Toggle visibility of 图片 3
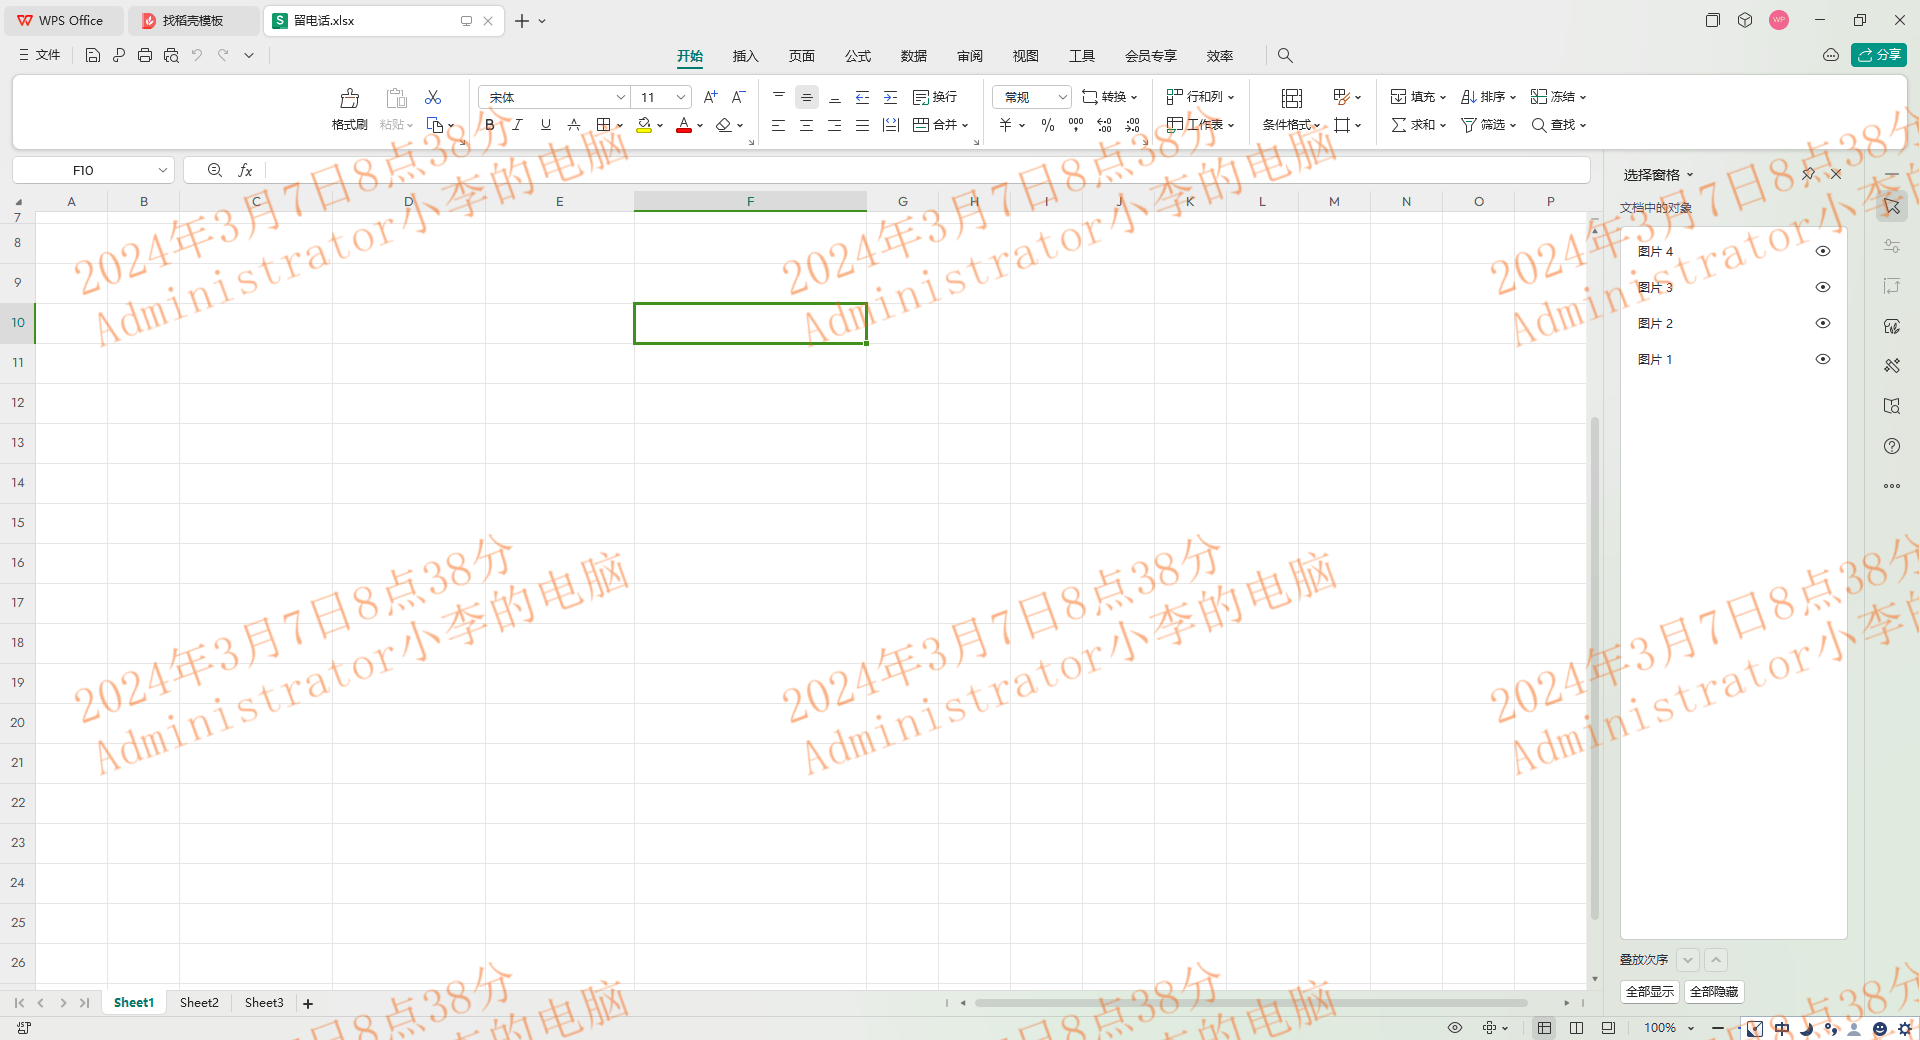Screen dimensions: 1920x1040 point(1822,287)
